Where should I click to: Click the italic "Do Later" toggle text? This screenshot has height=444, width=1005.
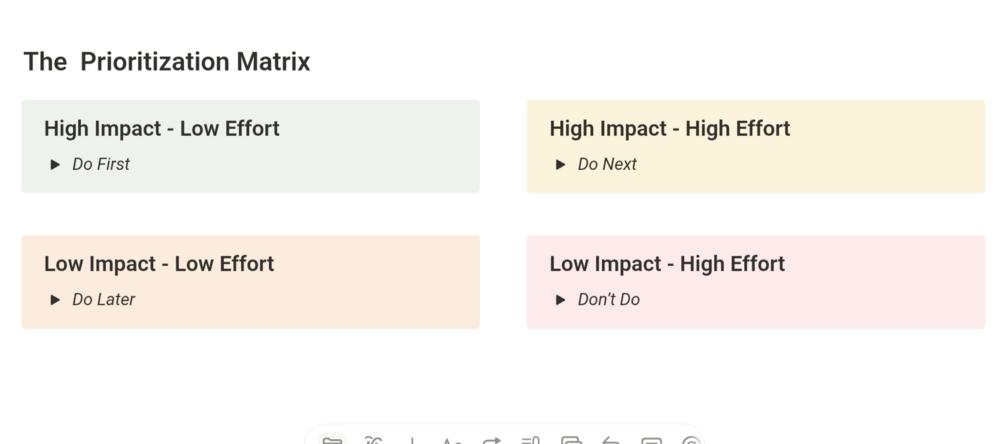pos(103,299)
